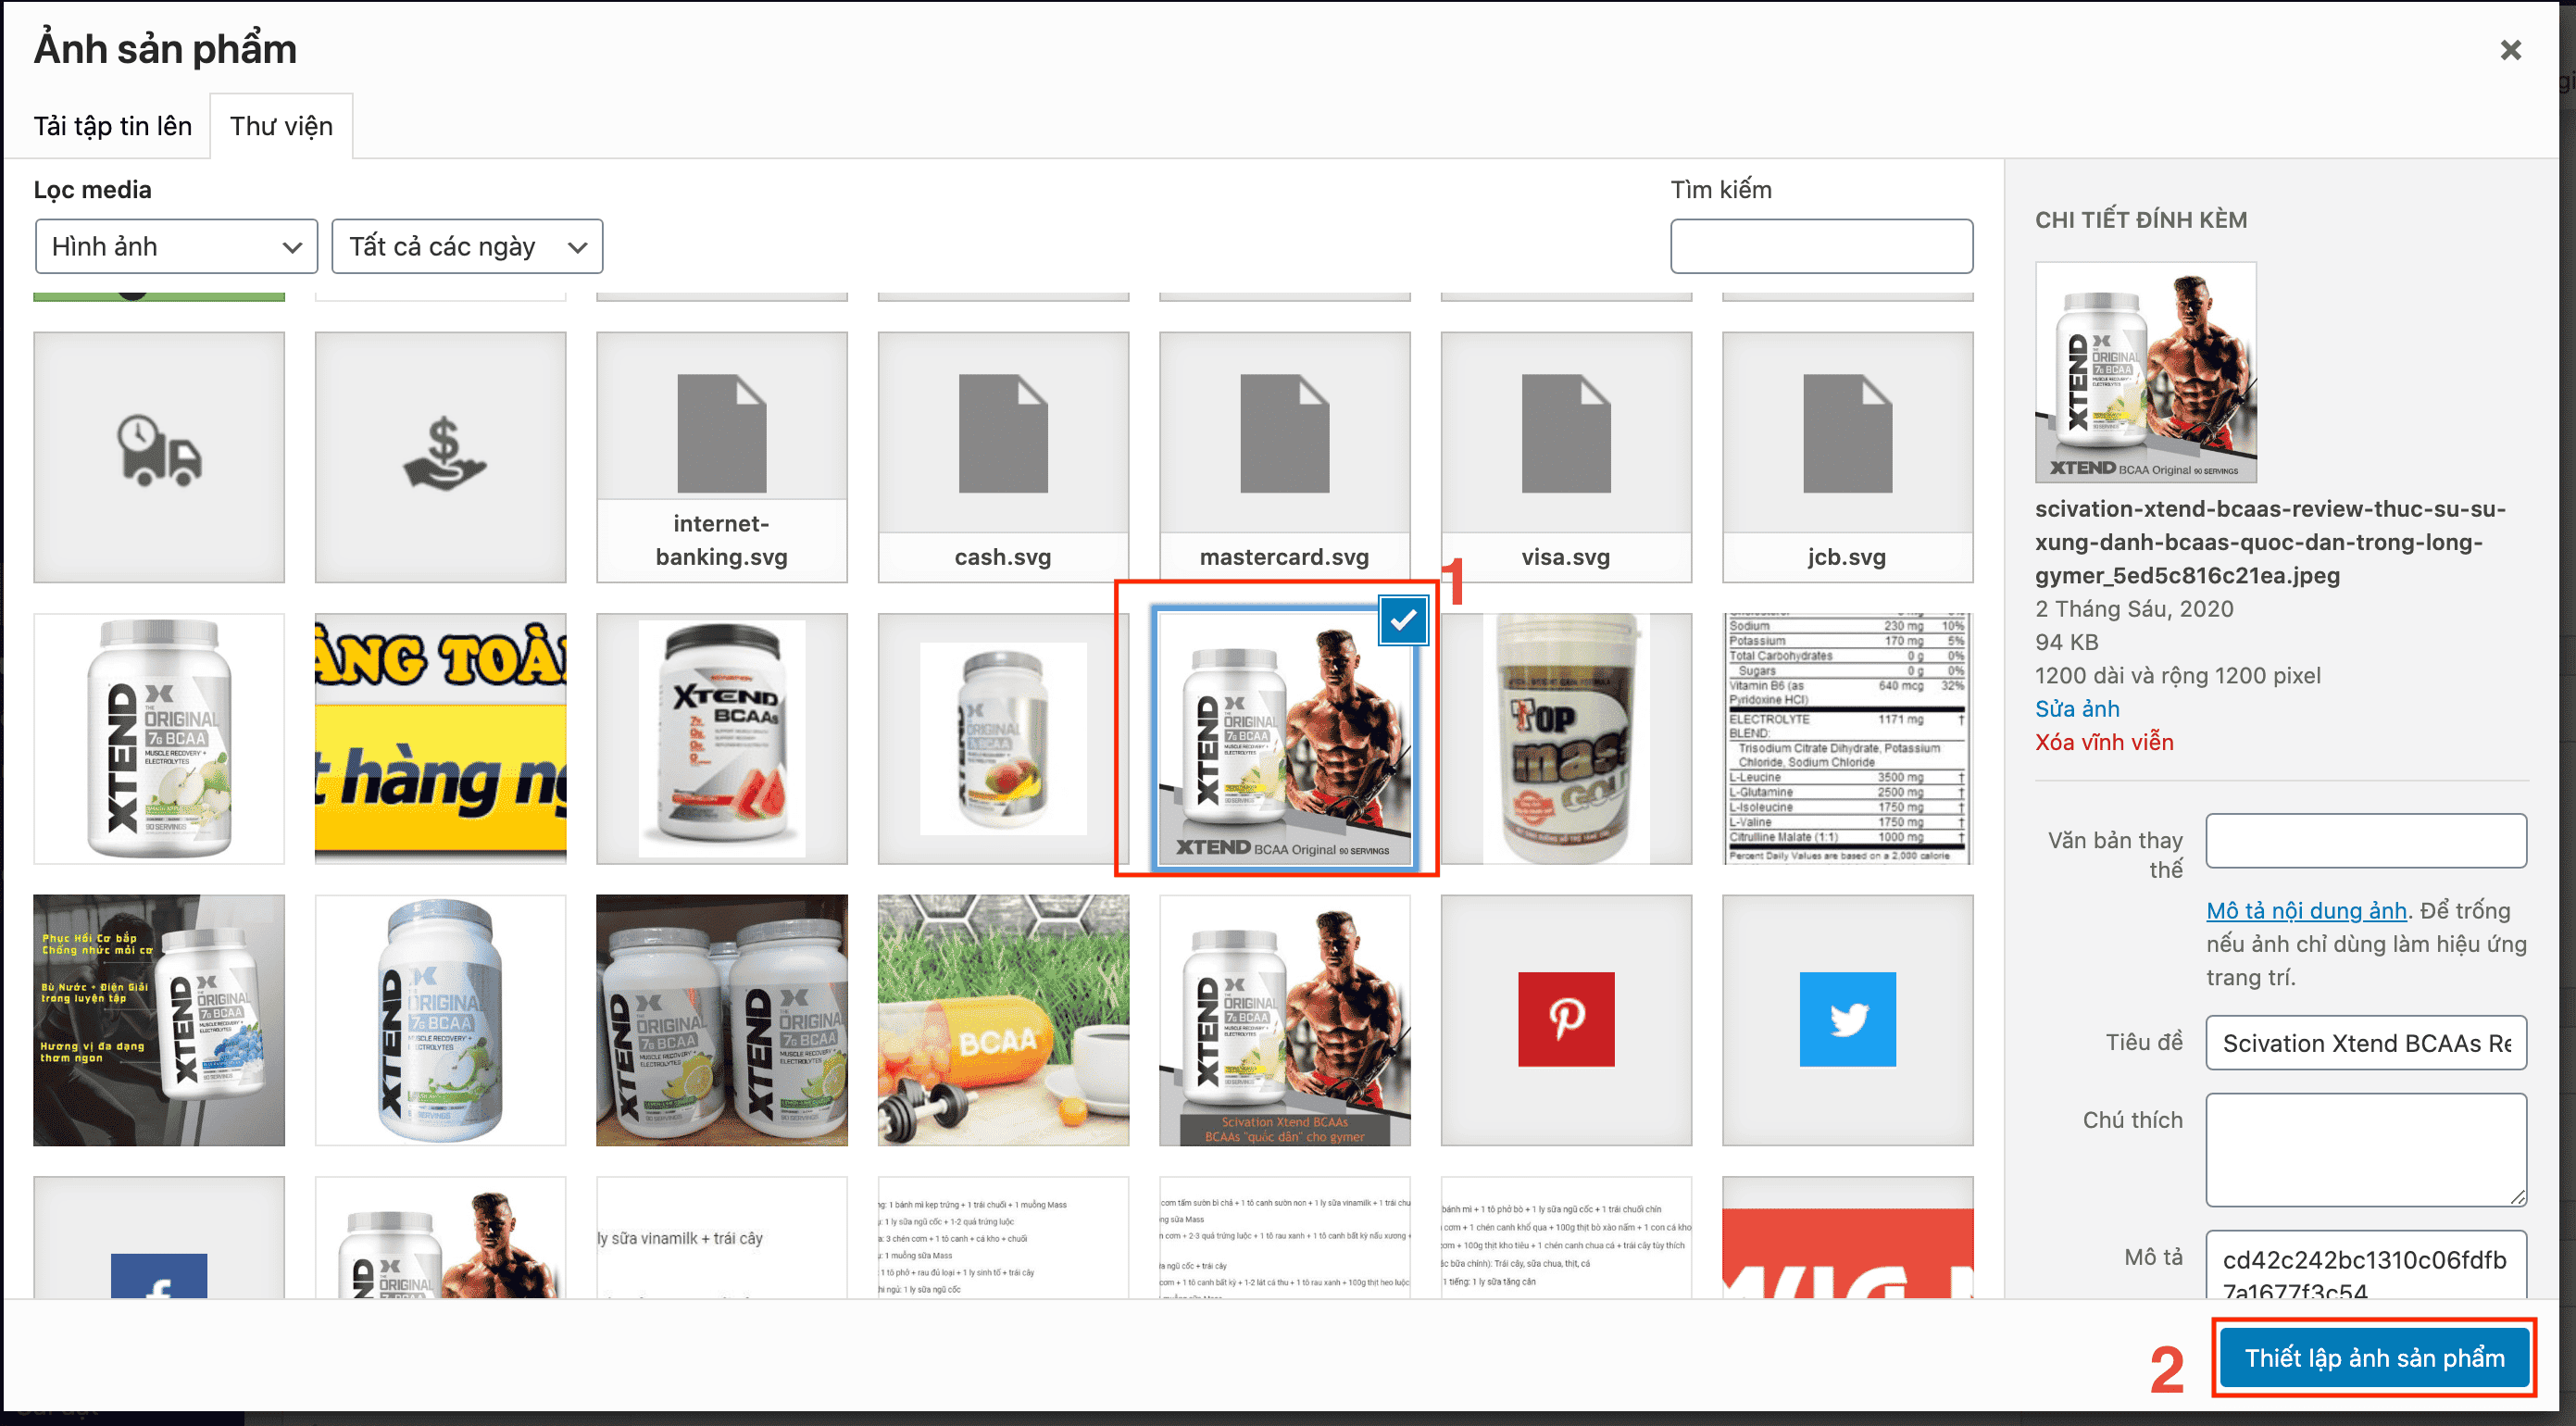Select the delivery truck icon image
The width and height of the screenshot is (2576, 1426).
coord(159,457)
